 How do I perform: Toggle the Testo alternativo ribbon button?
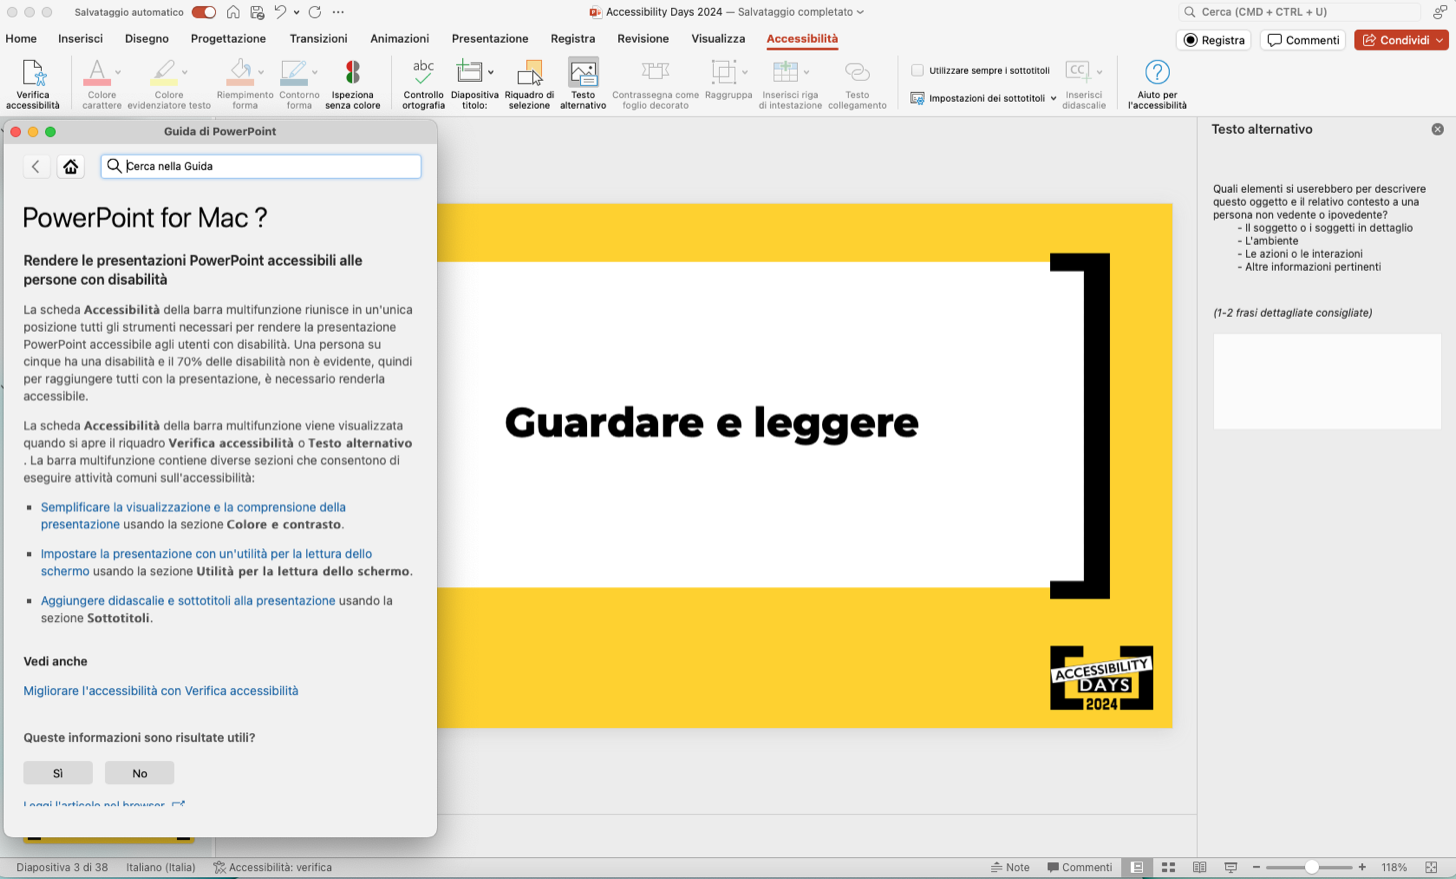583,84
